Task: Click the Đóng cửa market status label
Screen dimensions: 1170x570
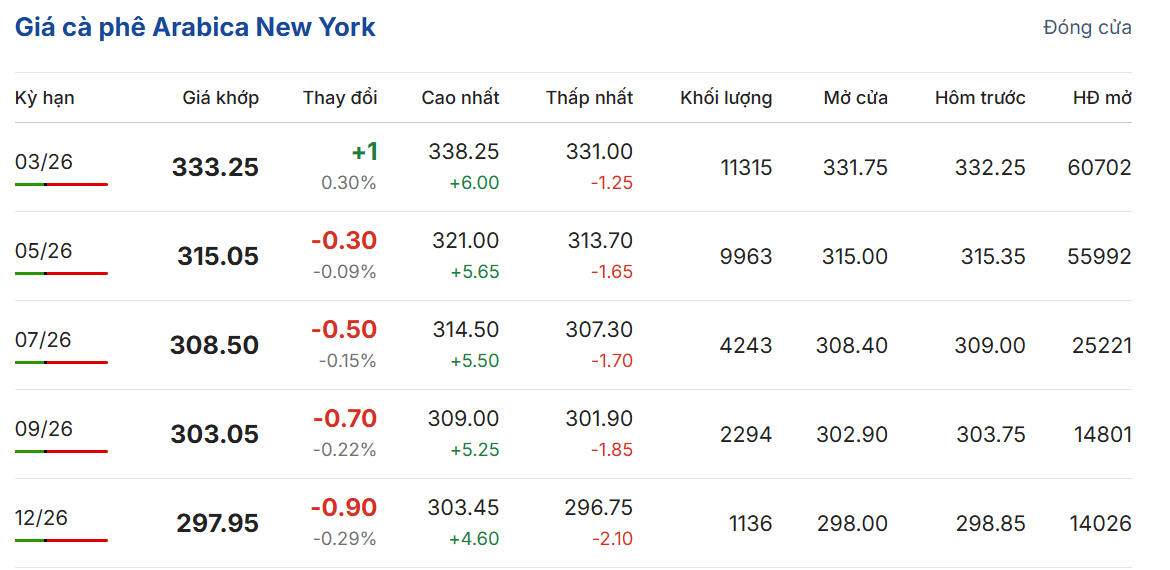Action: tap(1087, 27)
